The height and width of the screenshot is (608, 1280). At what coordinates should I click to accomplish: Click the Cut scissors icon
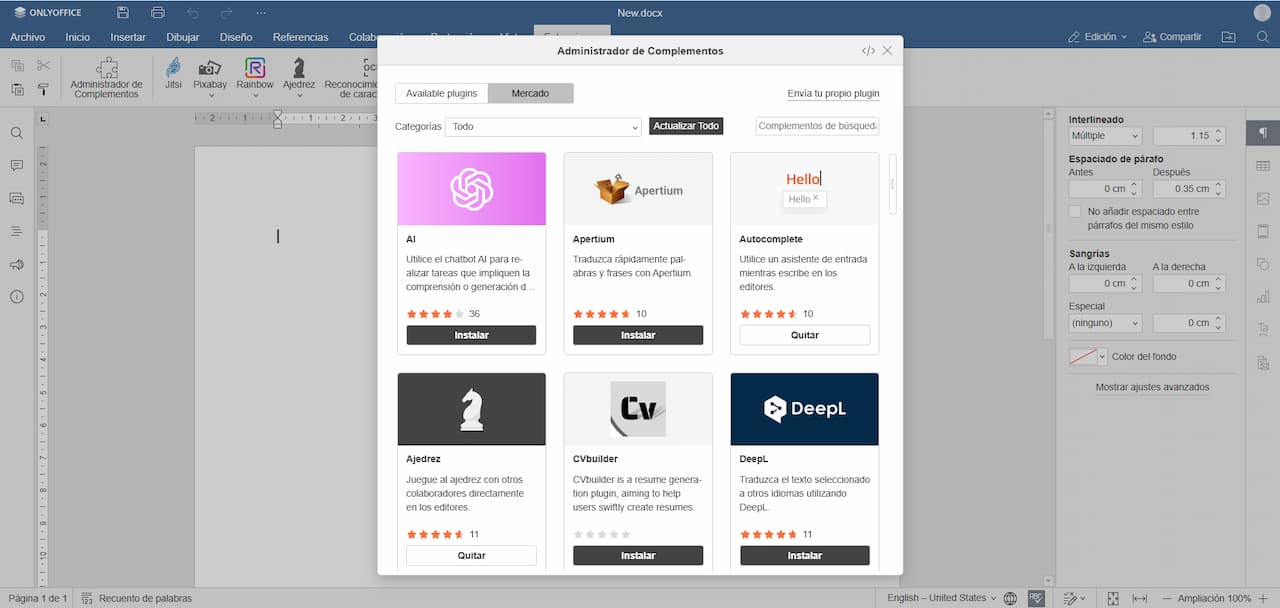click(x=43, y=66)
